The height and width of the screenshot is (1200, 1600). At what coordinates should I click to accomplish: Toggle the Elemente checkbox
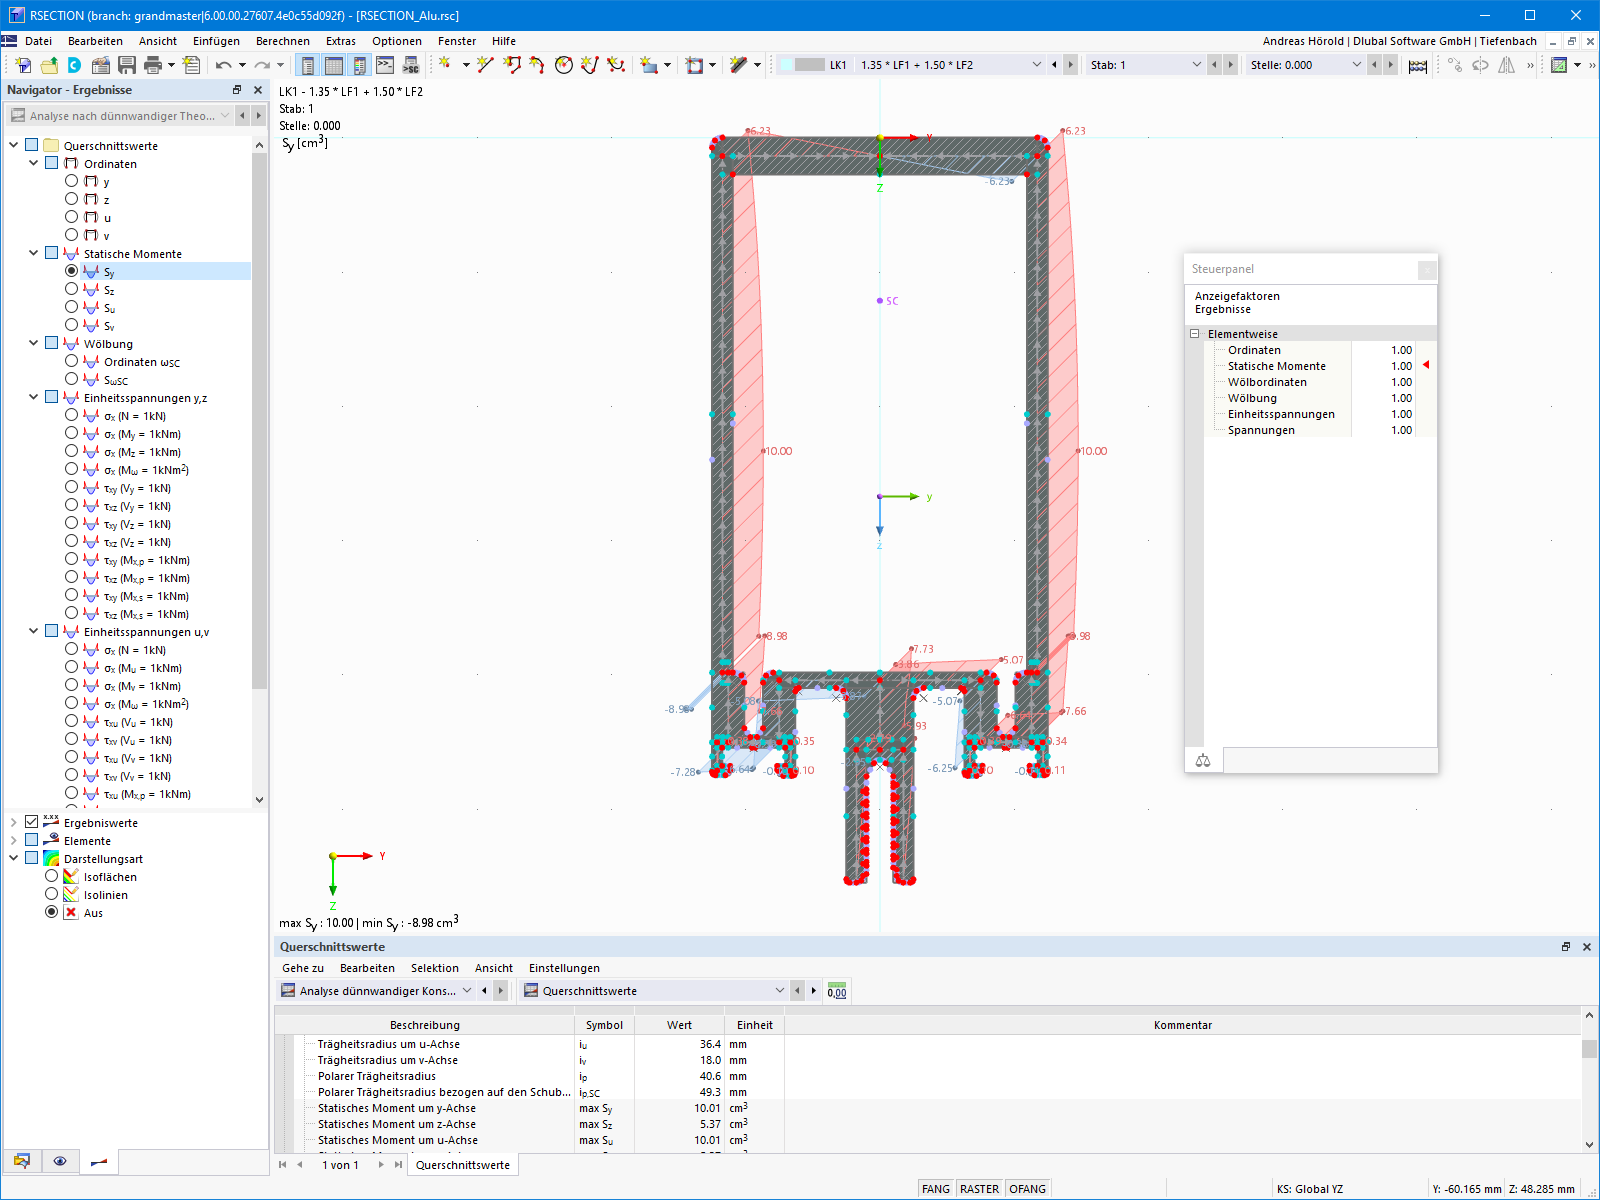coord(31,840)
